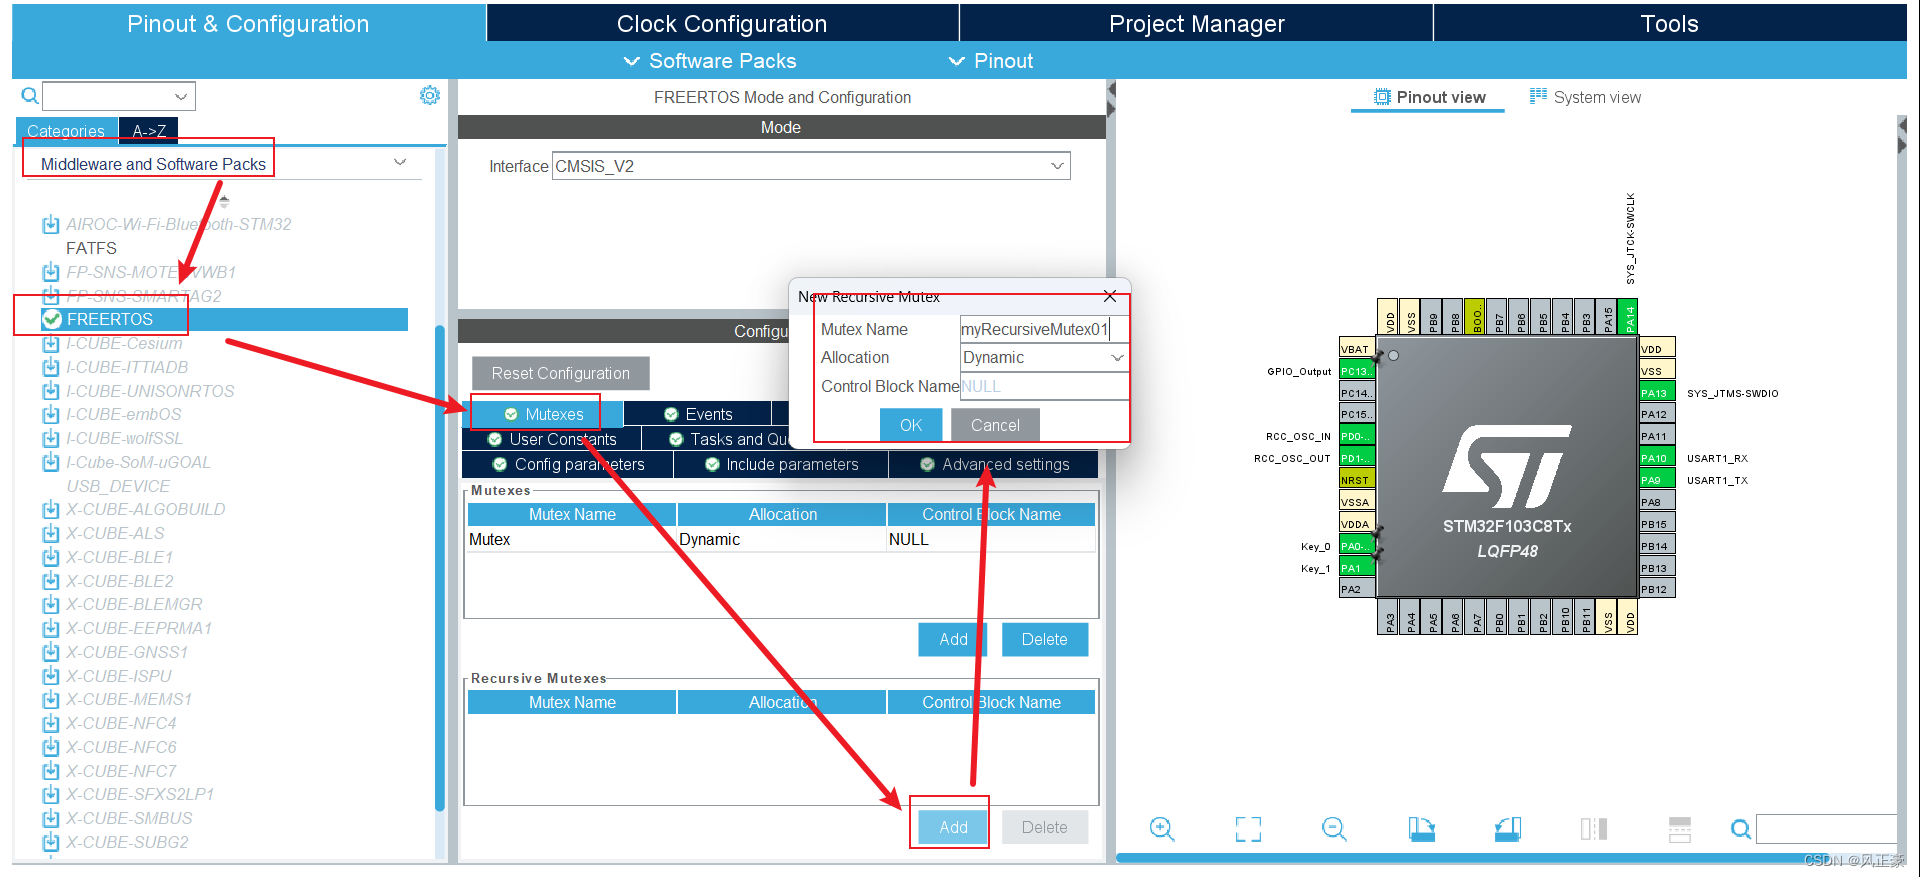Collapse Middleware and Software Packs category
The image size is (1920, 877).
coord(400,162)
